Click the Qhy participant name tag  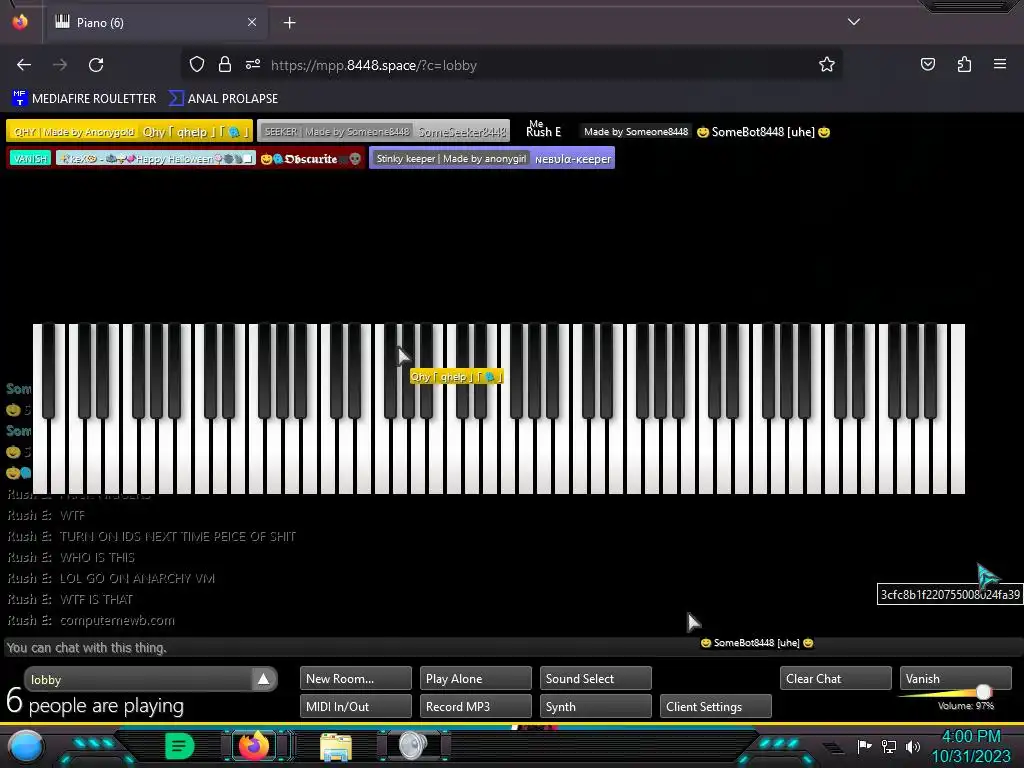pyautogui.click(x=129, y=131)
